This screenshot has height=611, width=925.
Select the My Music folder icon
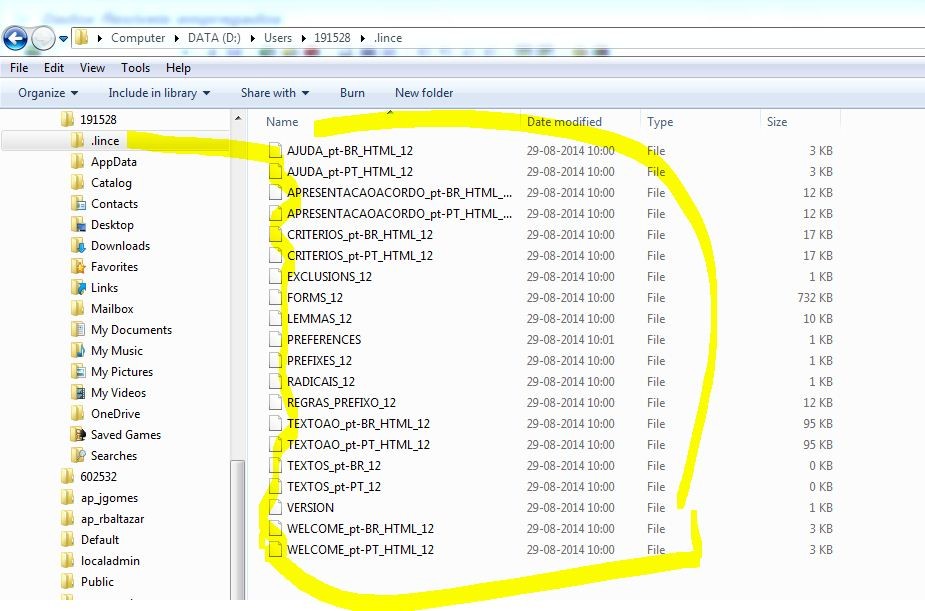pyautogui.click(x=78, y=351)
